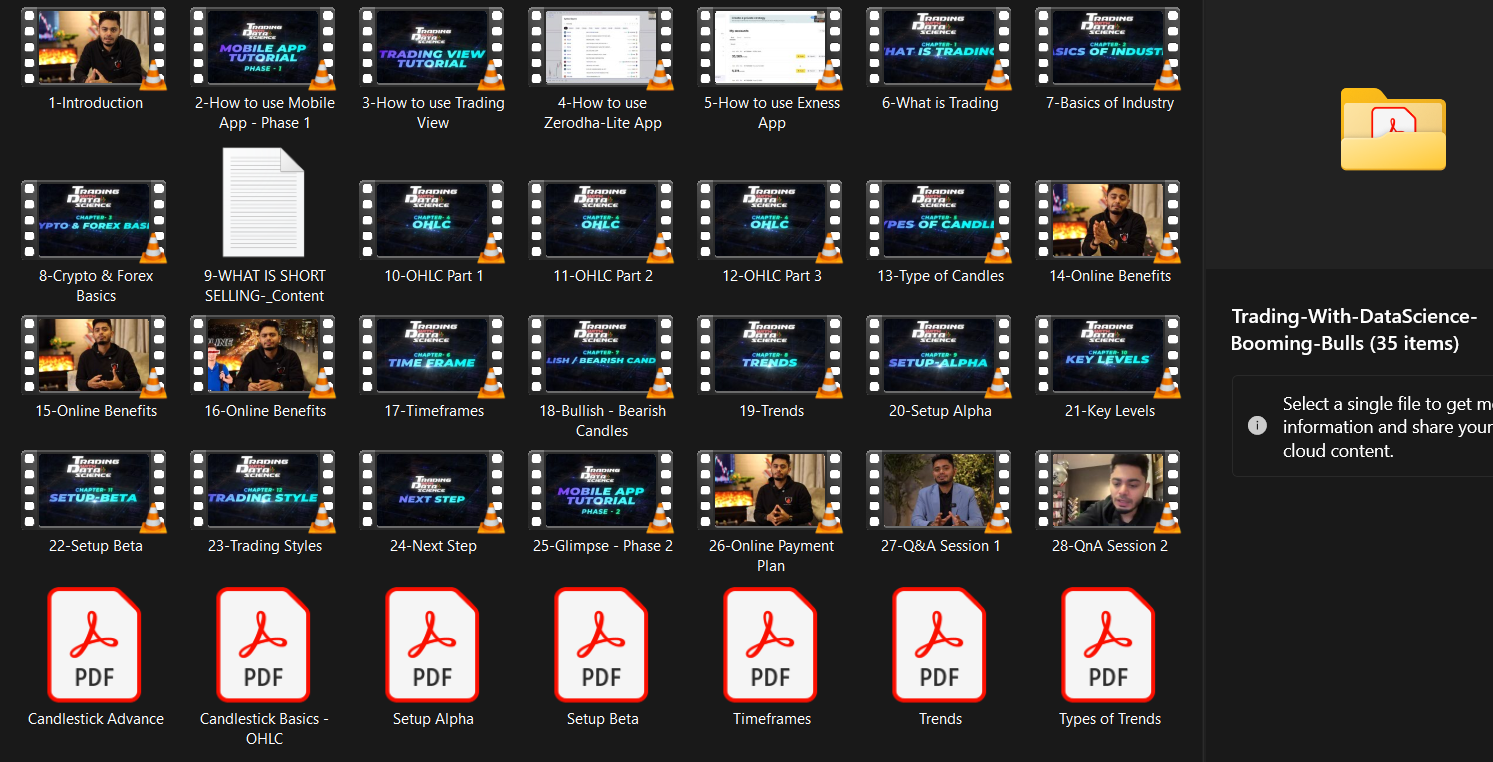
Task: Click the Setup Beta PDF icon
Action: pyautogui.click(x=602, y=645)
